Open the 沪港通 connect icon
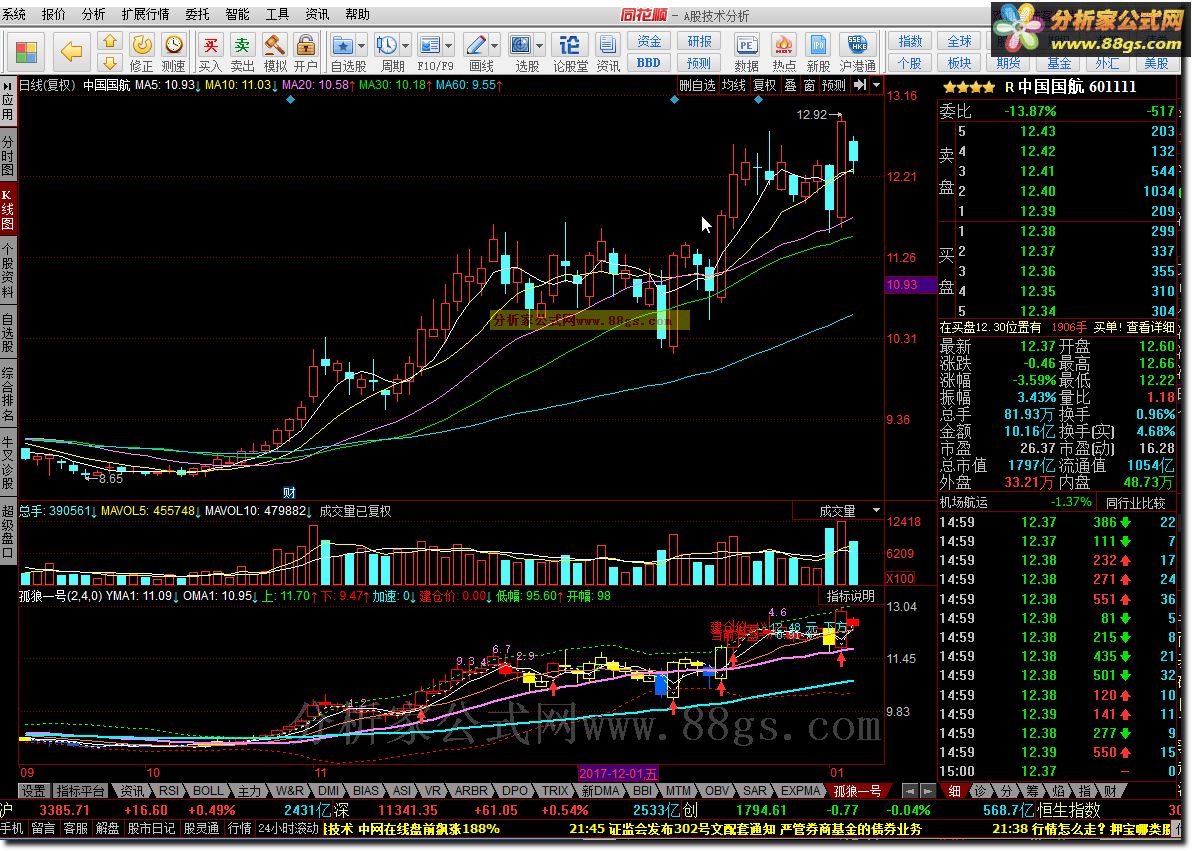This screenshot has width=1193, height=851. 857,53
